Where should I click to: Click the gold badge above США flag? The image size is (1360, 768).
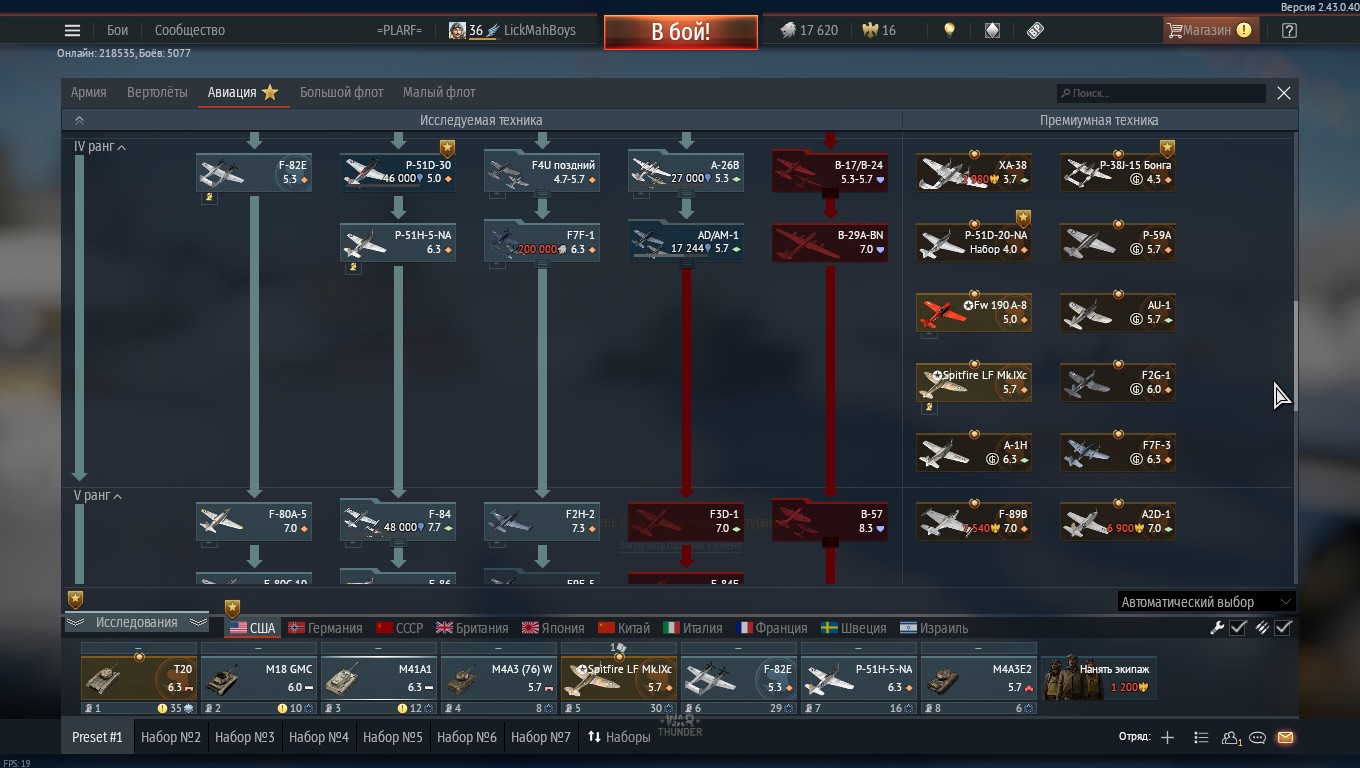[232, 608]
